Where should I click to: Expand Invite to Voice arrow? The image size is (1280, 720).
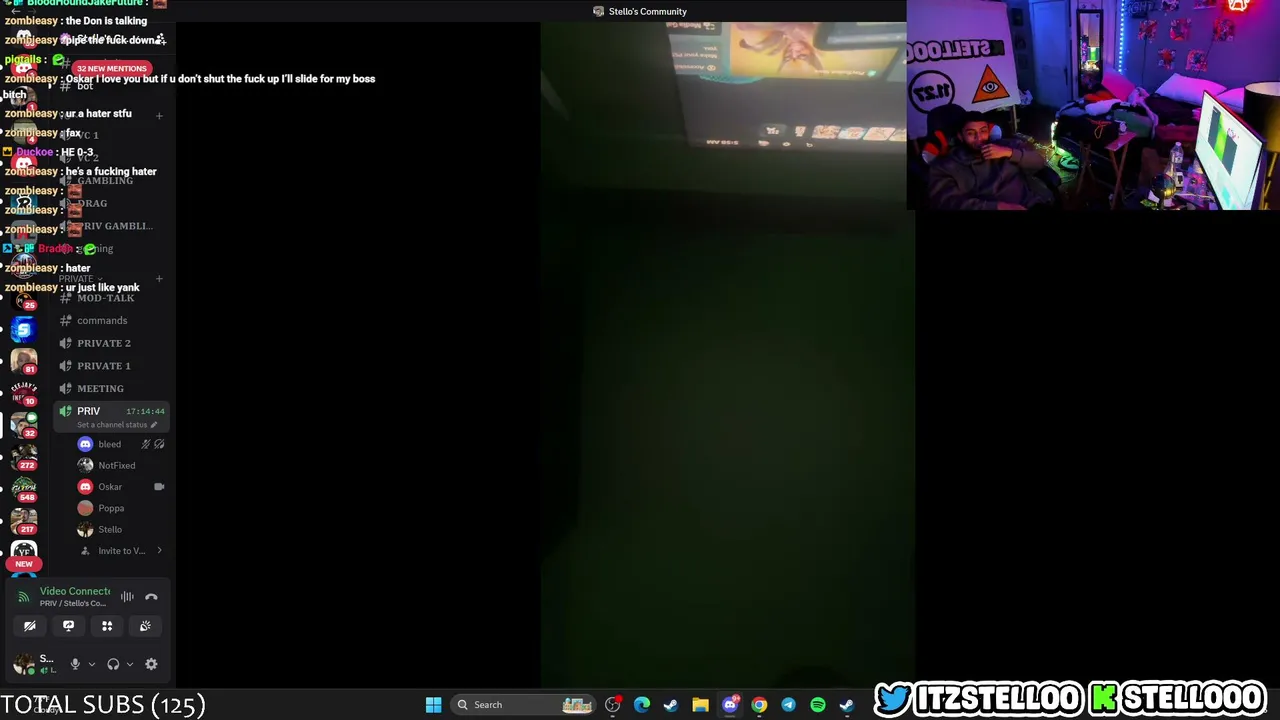(x=159, y=551)
